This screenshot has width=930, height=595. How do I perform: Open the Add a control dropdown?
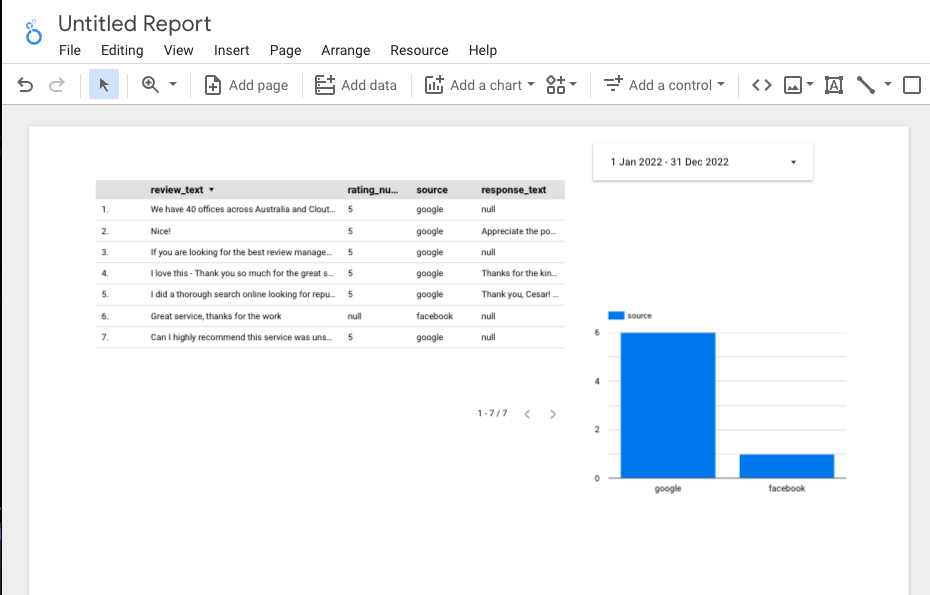pos(664,85)
